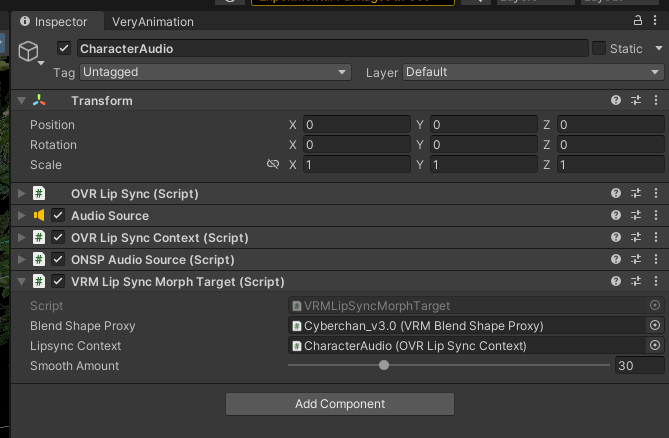Open the Layer dropdown showing Default

point(533,72)
